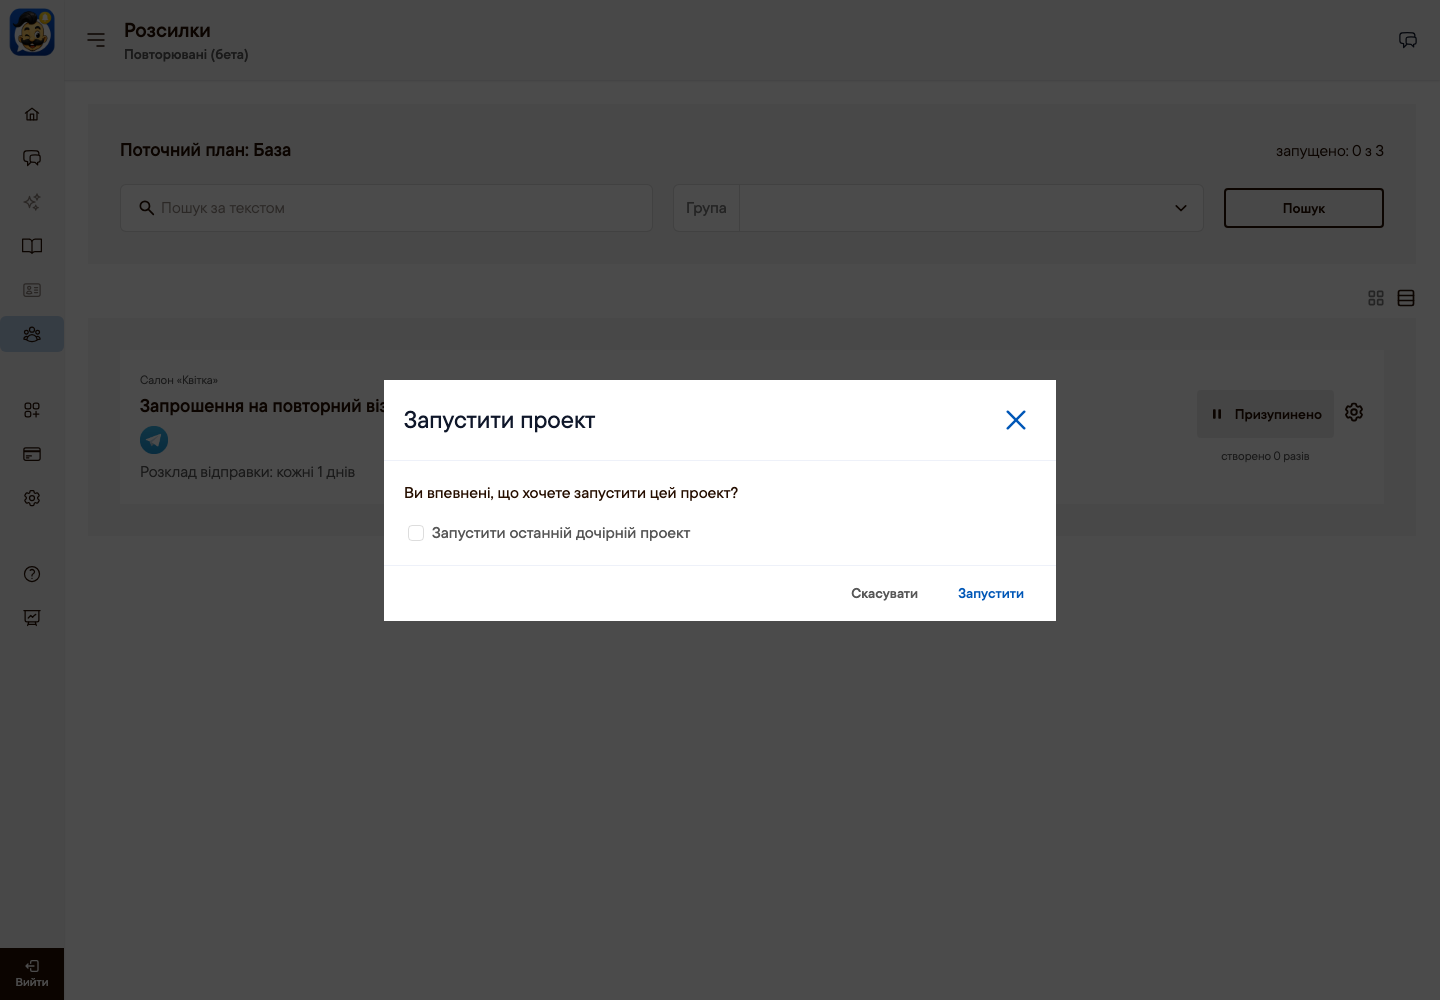
Task: Open the chats icon in sidebar
Action: coord(32,158)
